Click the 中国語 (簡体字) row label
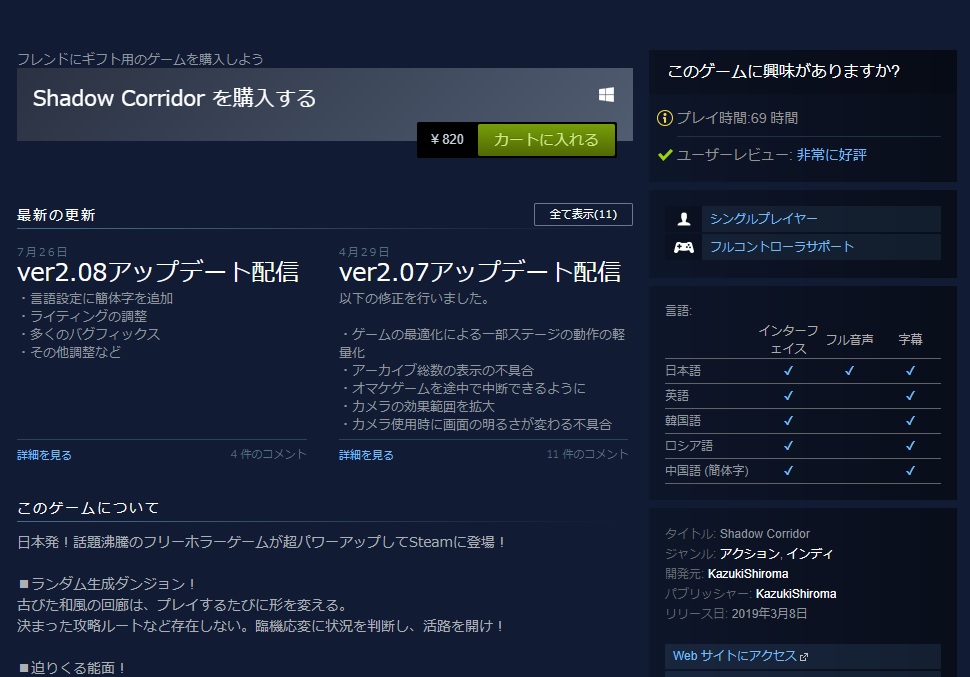The height and width of the screenshot is (677, 970). (706, 471)
